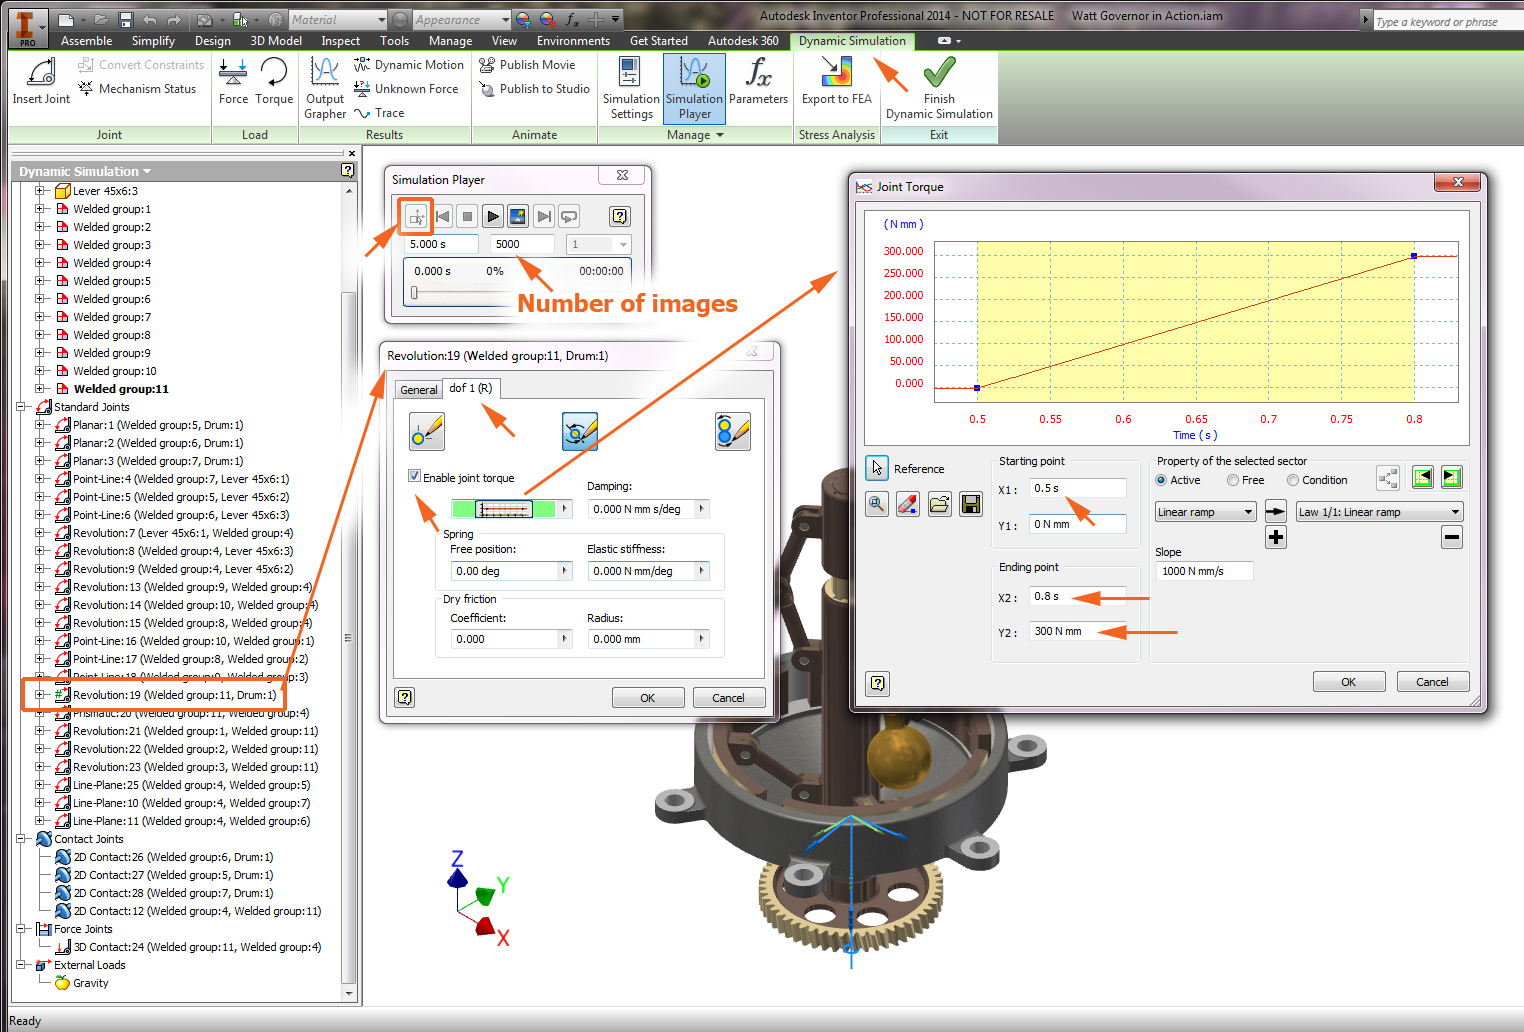Click Cancel in the Joint Torque dialog
Viewport: 1524px width, 1032px height.
coord(1432,682)
